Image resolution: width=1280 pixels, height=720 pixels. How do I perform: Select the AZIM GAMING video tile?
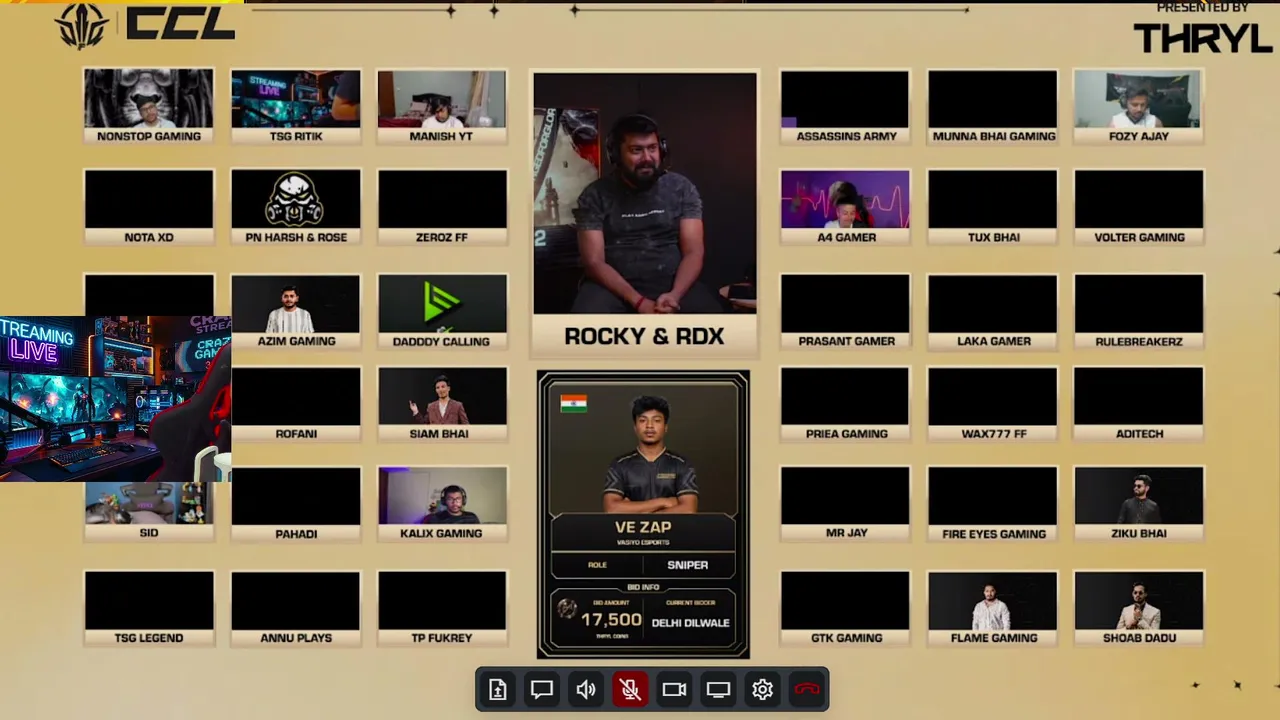(x=296, y=311)
